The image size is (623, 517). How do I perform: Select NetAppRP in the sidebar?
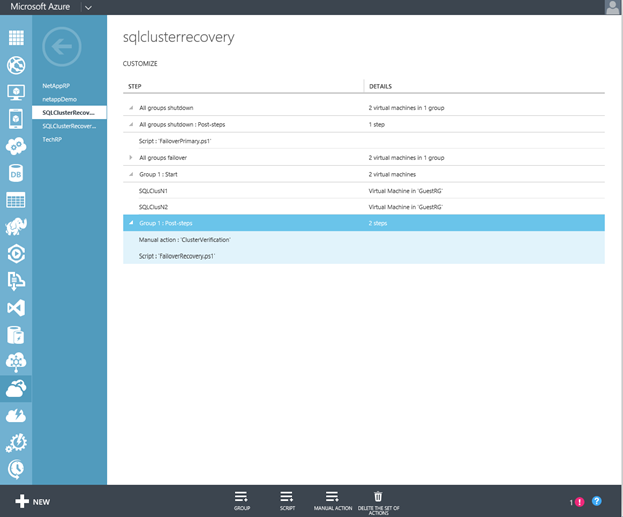pyautogui.click(x=56, y=86)
